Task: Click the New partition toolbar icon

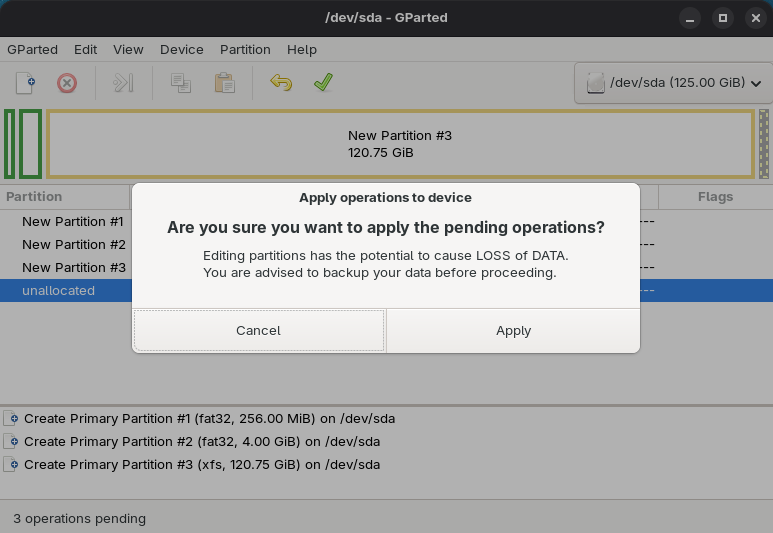Action: [x=26, y=83]
